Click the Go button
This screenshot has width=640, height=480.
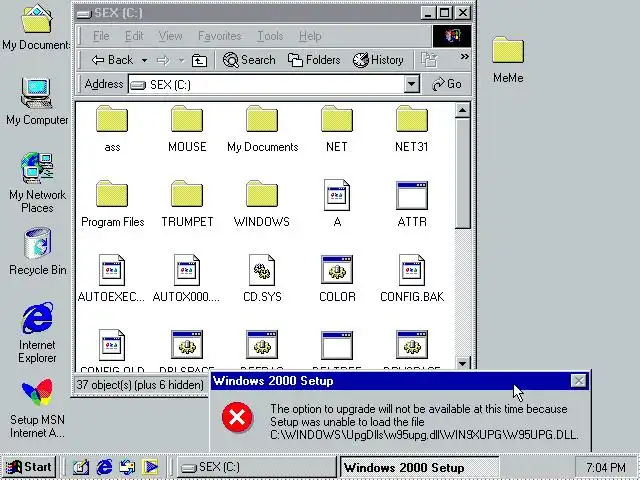[x=447, y=84]
